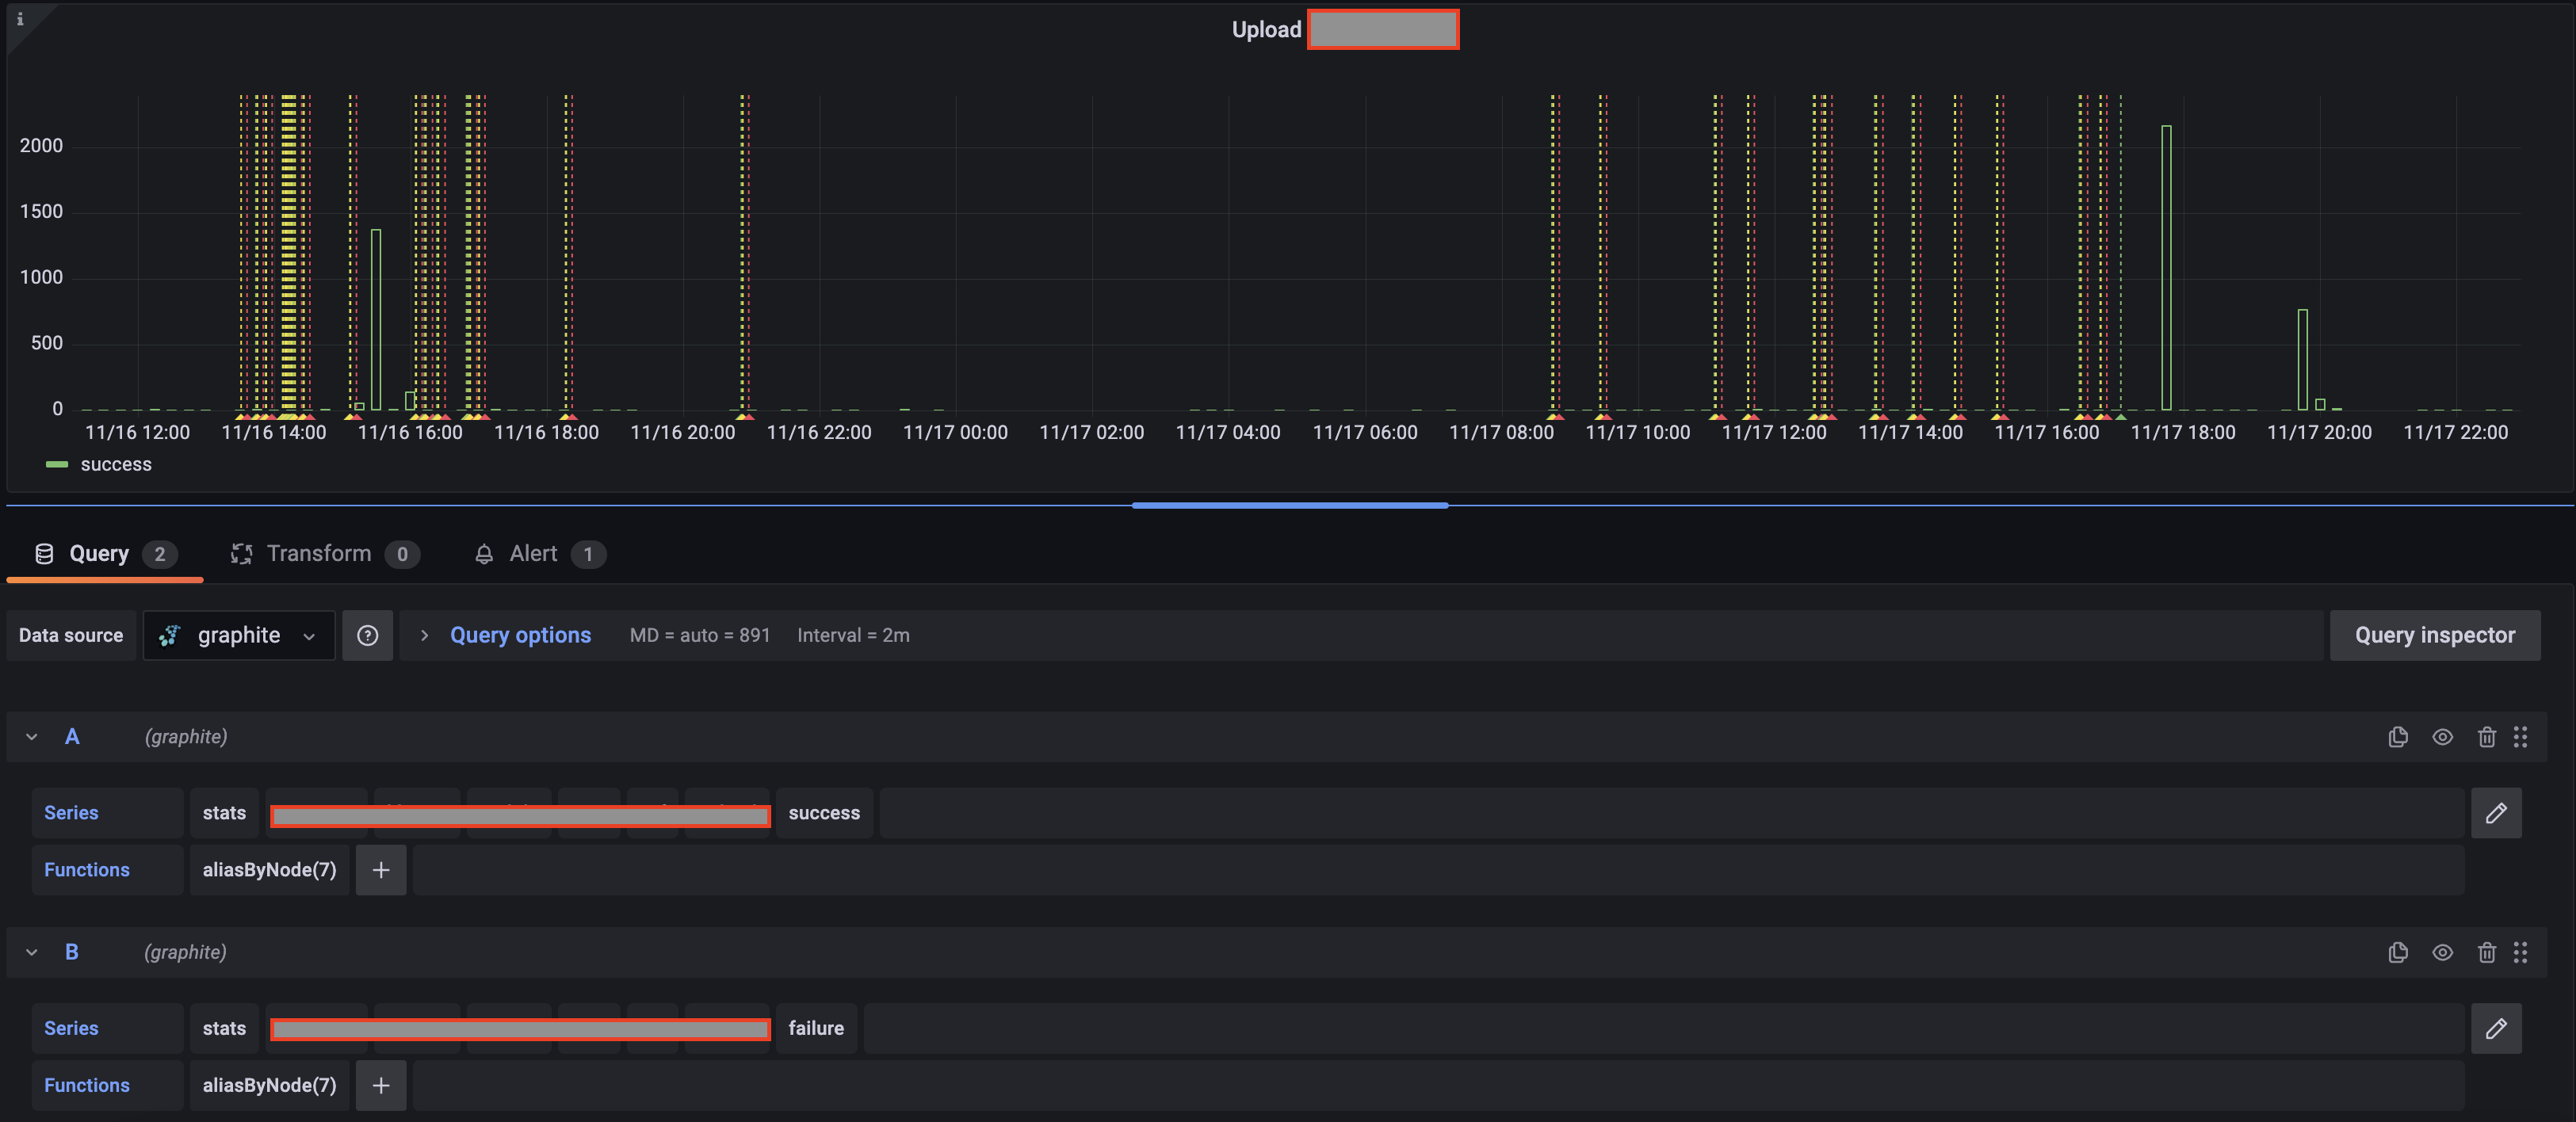This screenshot has height=1122, width=2576.
Task: Add a function to query B with plus icon
Action: (380, 1085)
